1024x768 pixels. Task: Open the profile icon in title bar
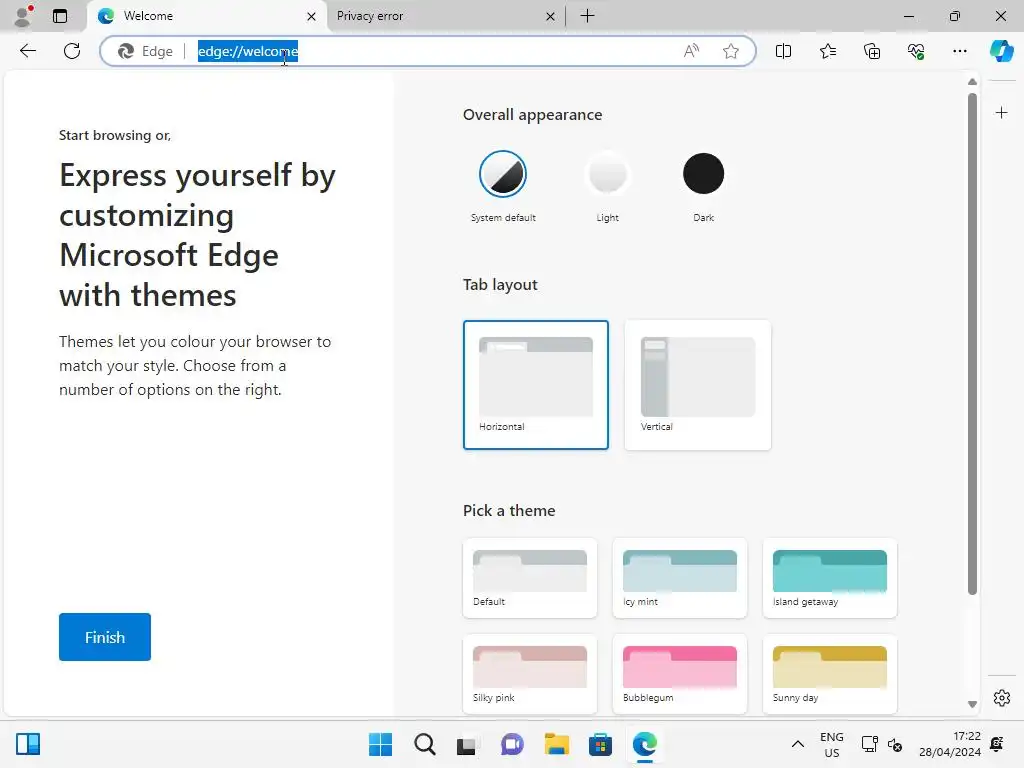(x=24, y=16)
